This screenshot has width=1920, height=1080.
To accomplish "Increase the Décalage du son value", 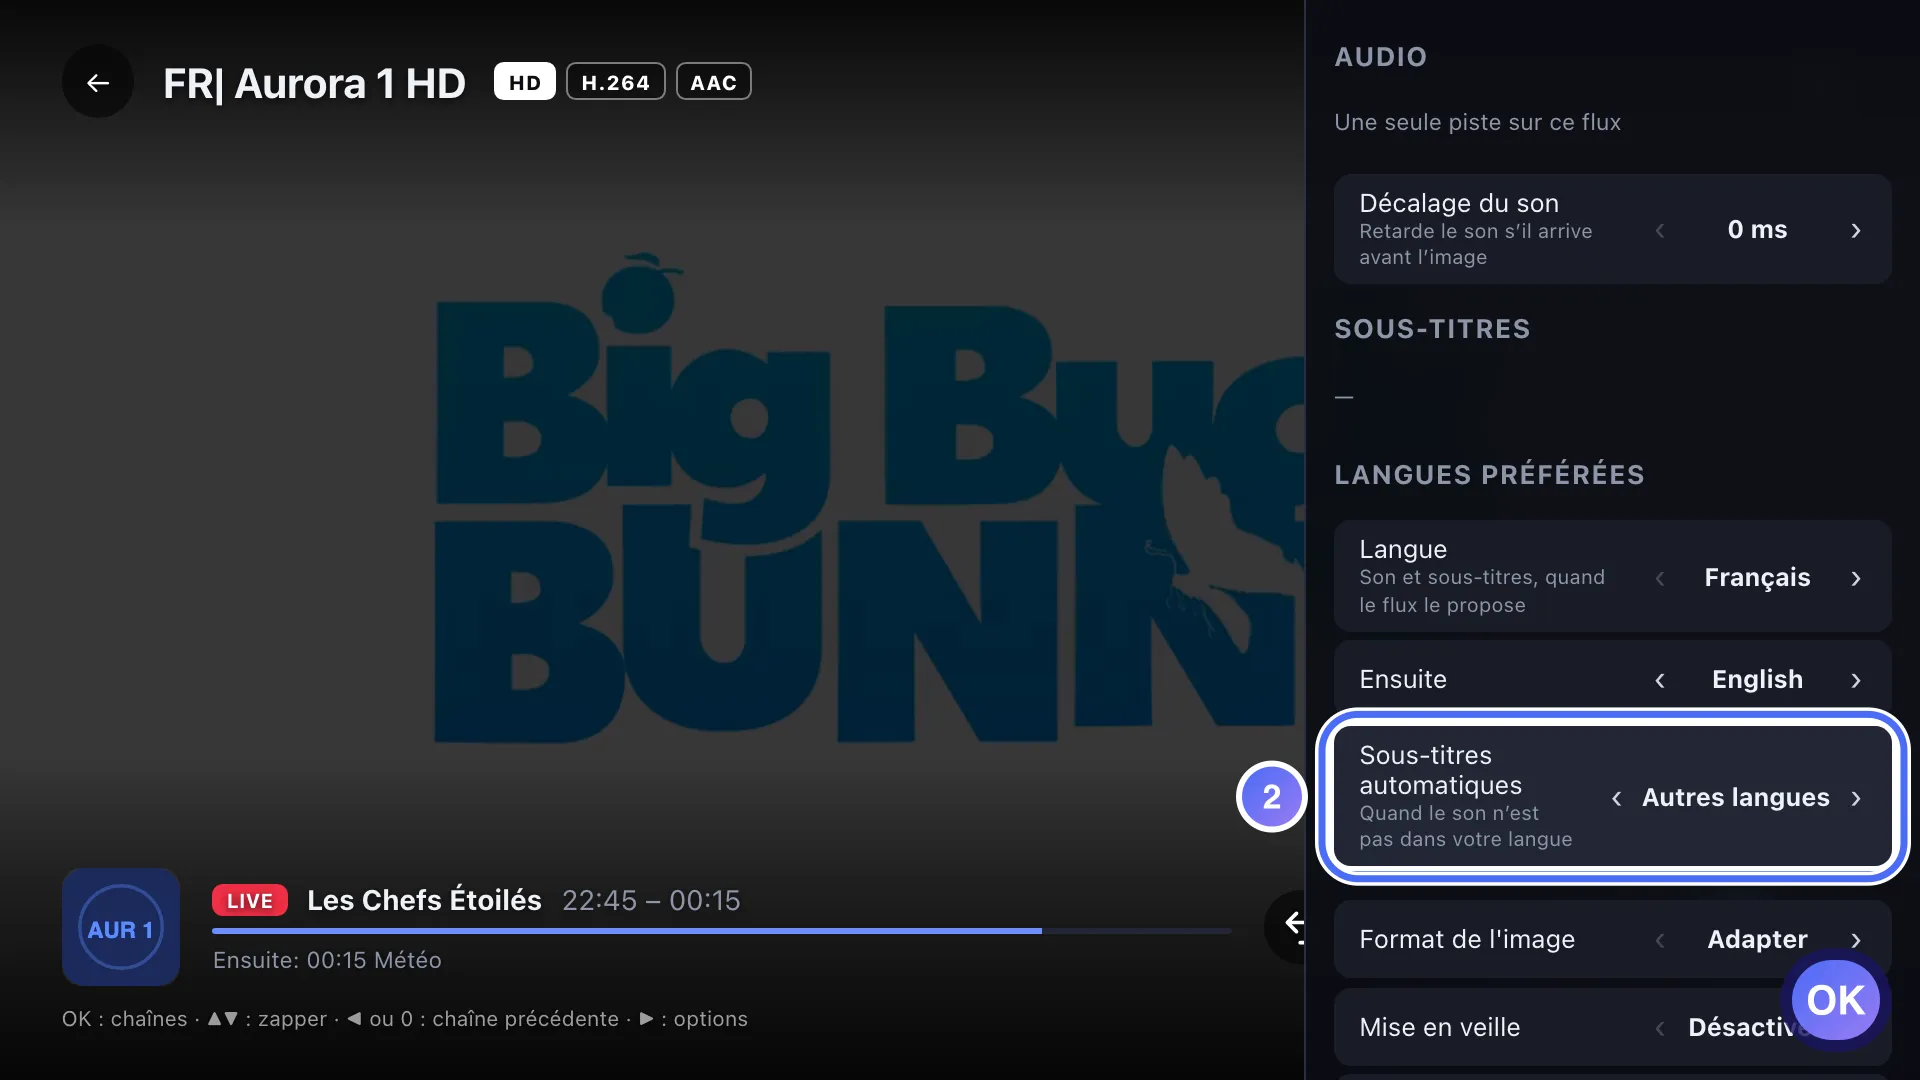I will point(1856,230).
